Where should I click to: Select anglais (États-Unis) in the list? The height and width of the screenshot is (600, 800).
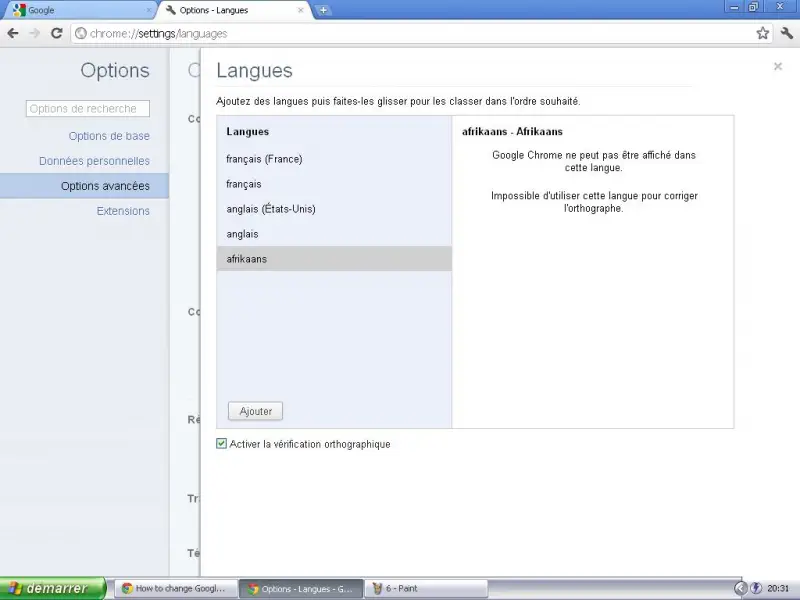tap(334, 209)
